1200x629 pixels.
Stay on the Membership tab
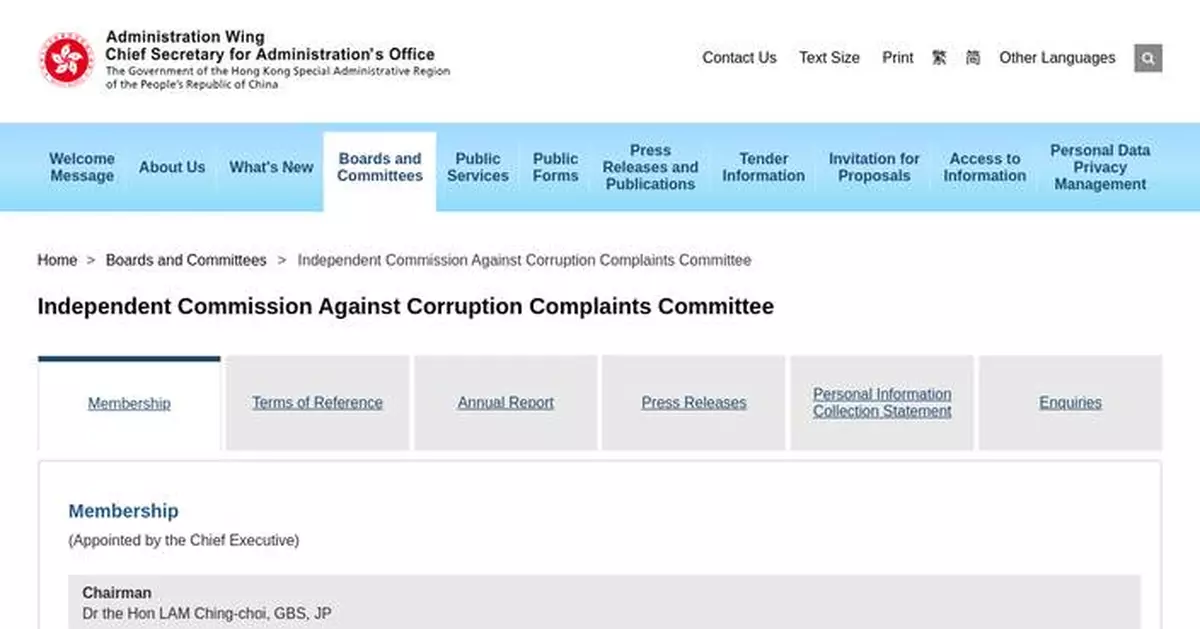tap(129, 403)
